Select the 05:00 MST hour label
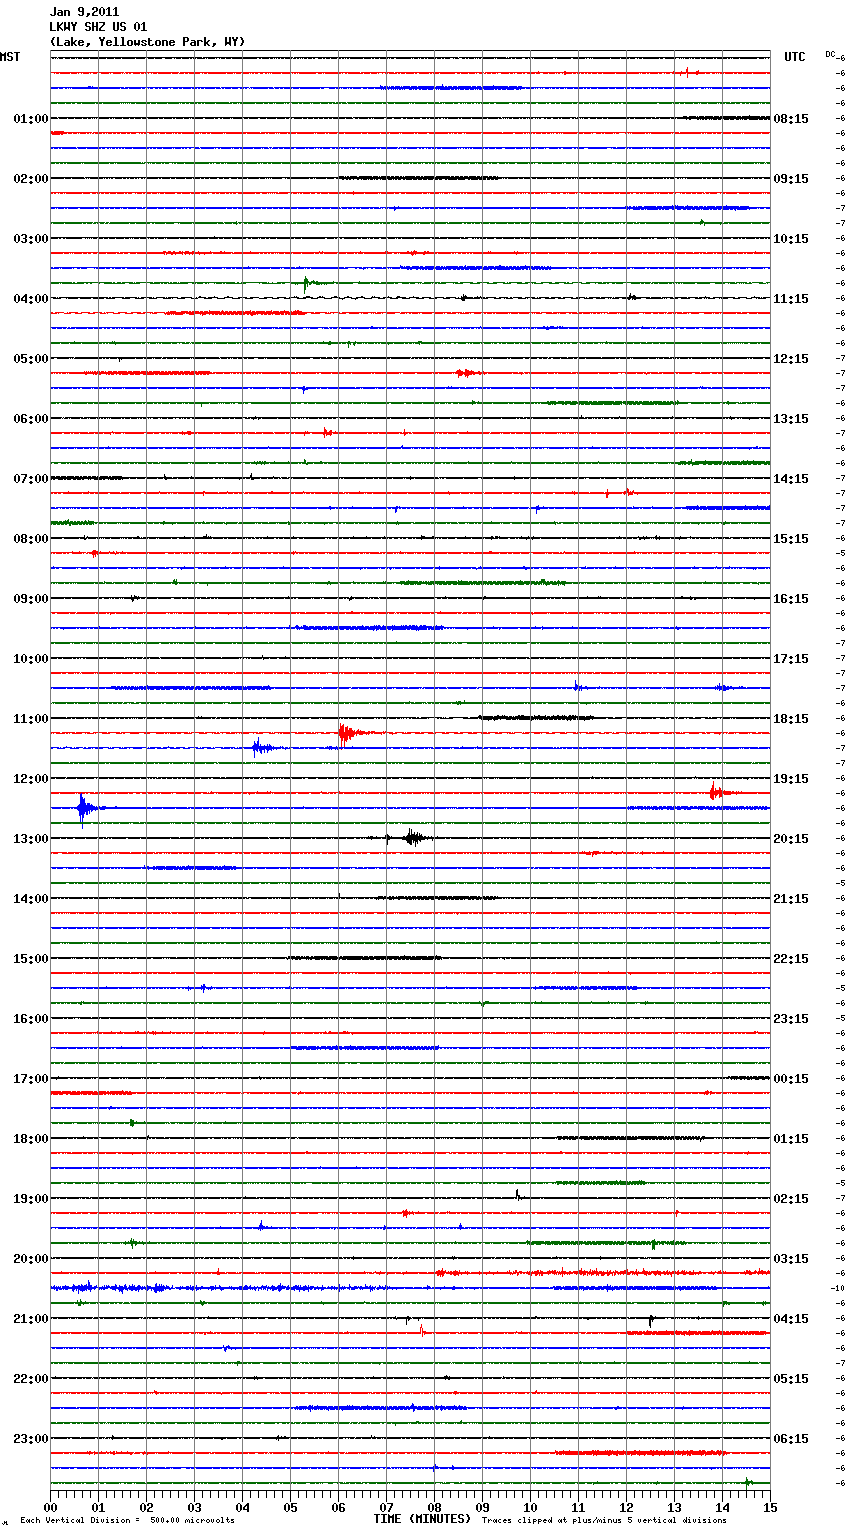 point(31,359)
